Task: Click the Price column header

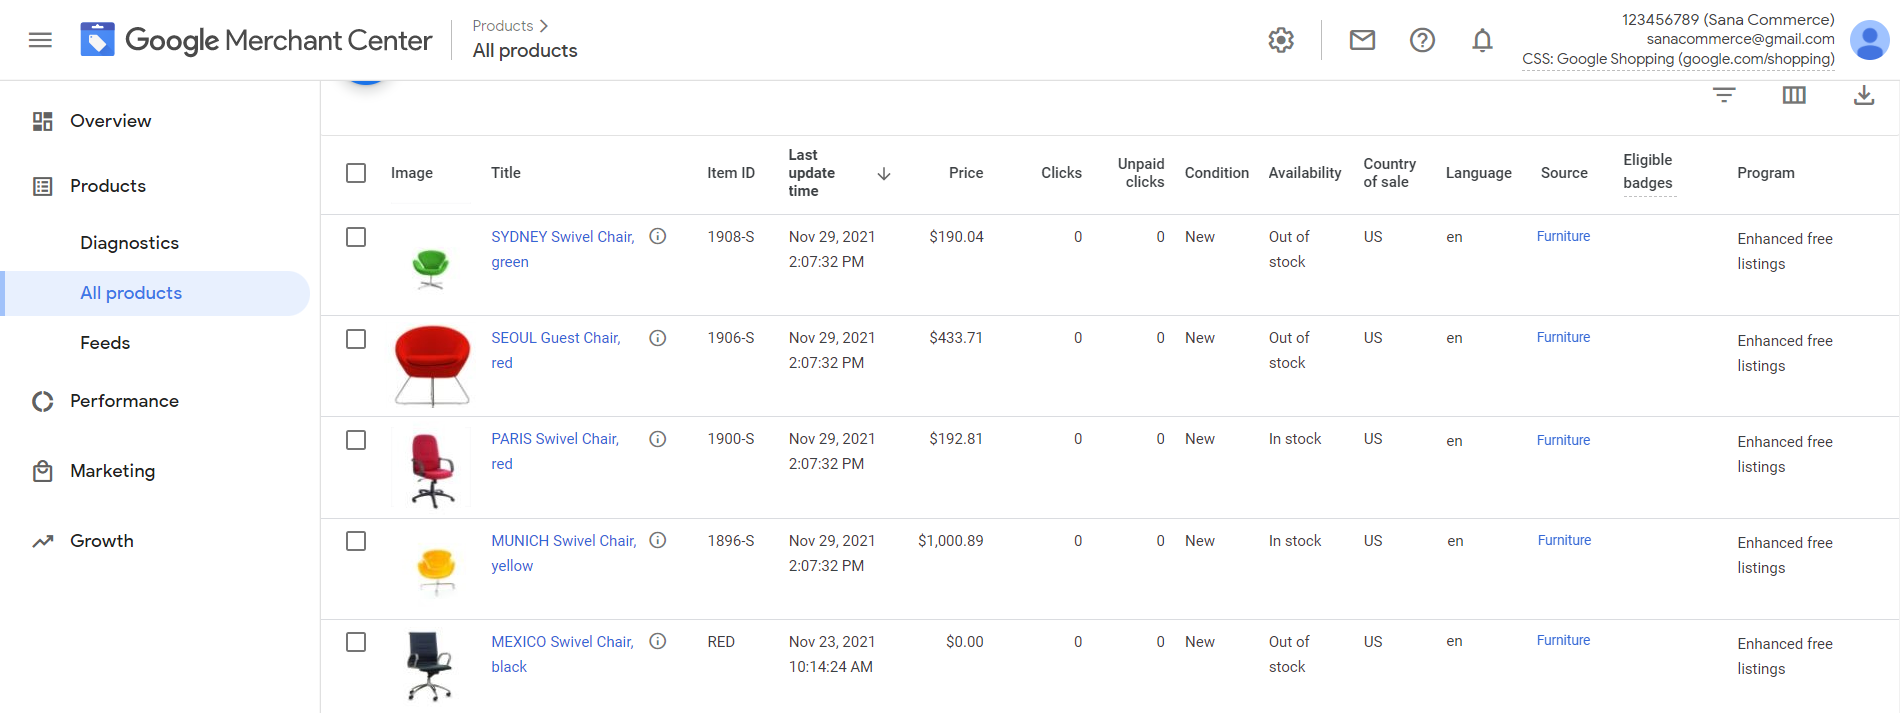Action: 966,173
